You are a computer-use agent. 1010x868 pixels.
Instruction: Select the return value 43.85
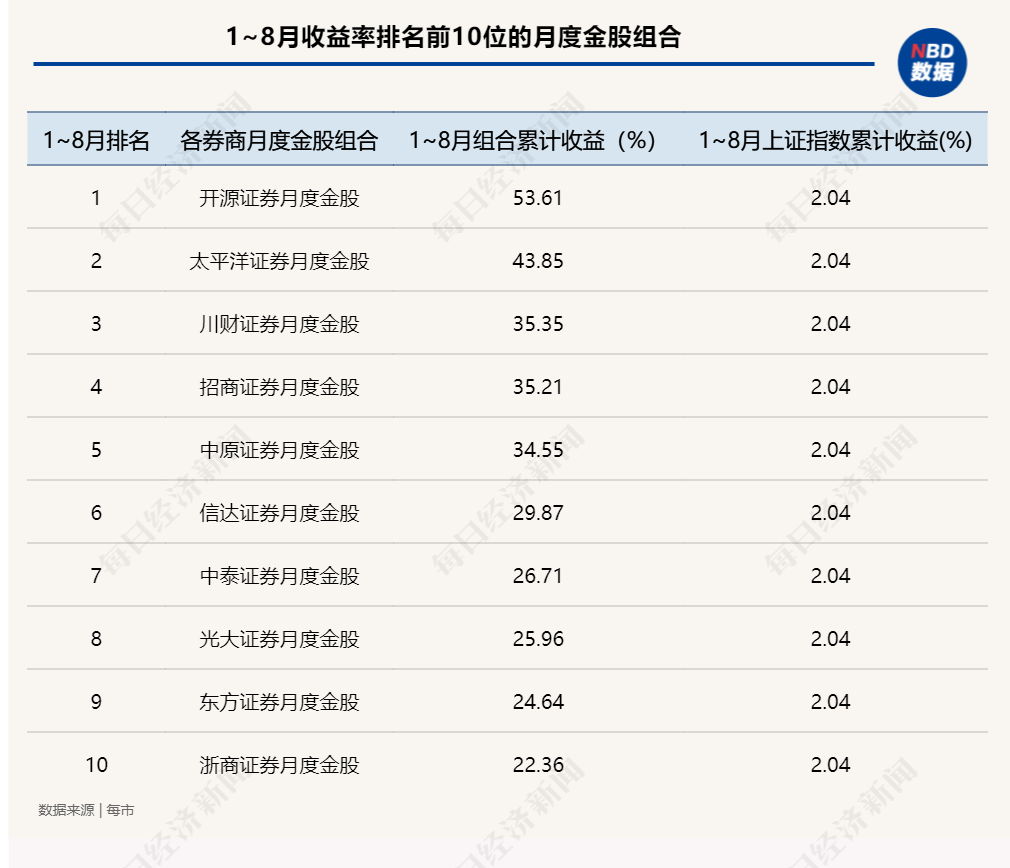[x=538, y=261]
